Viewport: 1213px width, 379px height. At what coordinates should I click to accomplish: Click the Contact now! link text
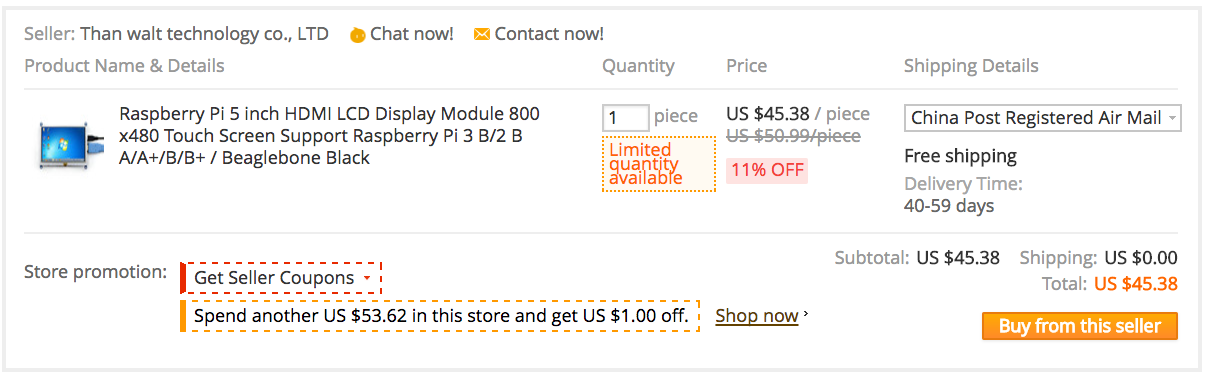549,34
